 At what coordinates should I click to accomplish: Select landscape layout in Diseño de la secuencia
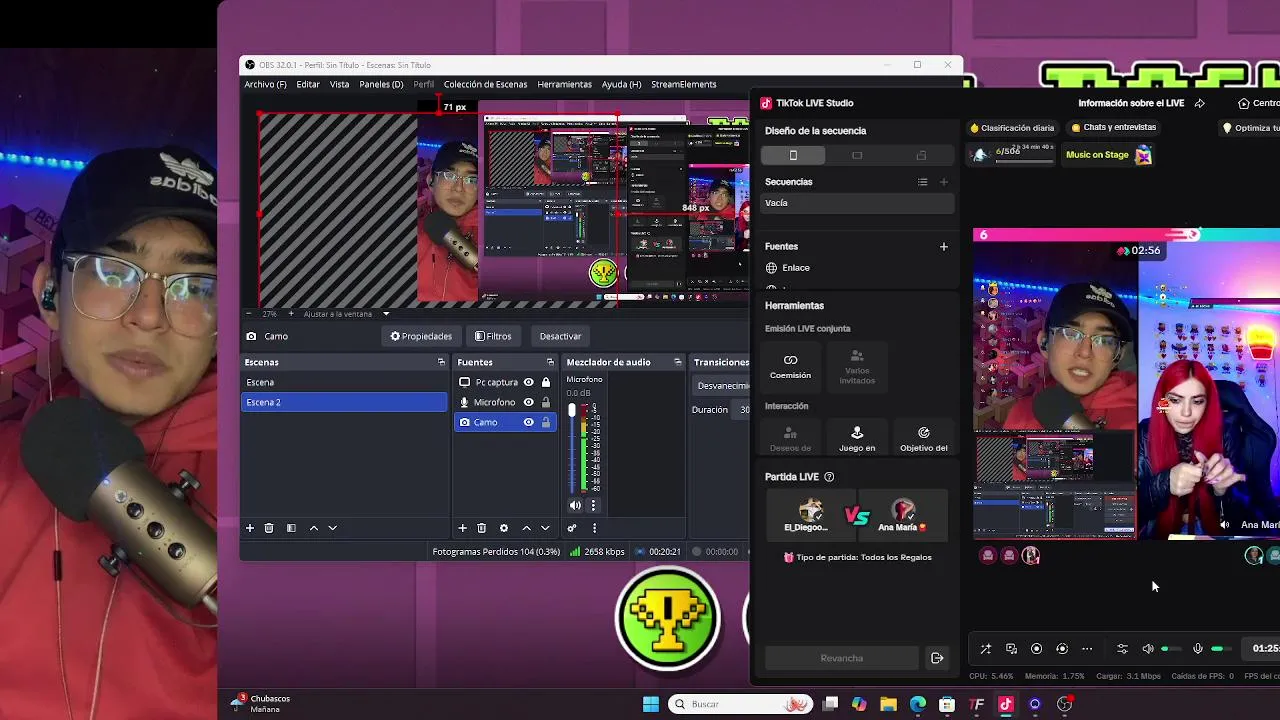[x=857, y=155]
